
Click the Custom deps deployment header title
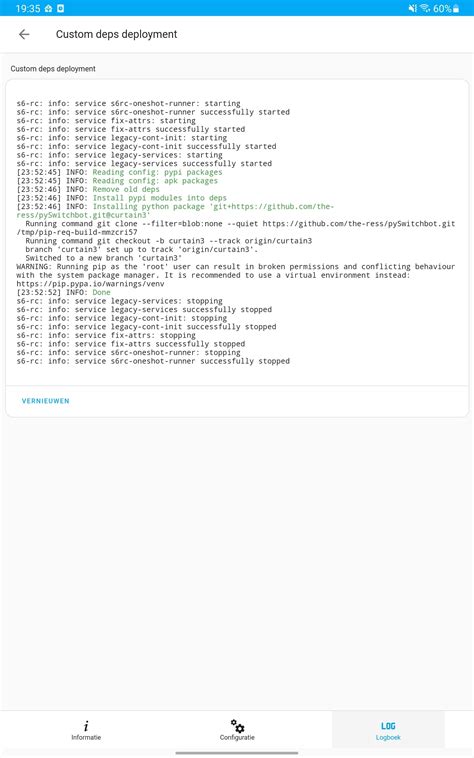(116, 34)
